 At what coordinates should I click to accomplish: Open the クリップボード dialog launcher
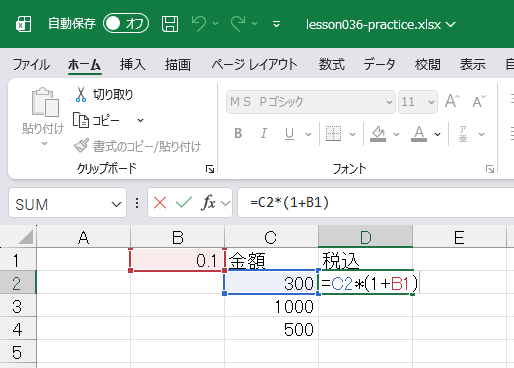tap(210, 169)
